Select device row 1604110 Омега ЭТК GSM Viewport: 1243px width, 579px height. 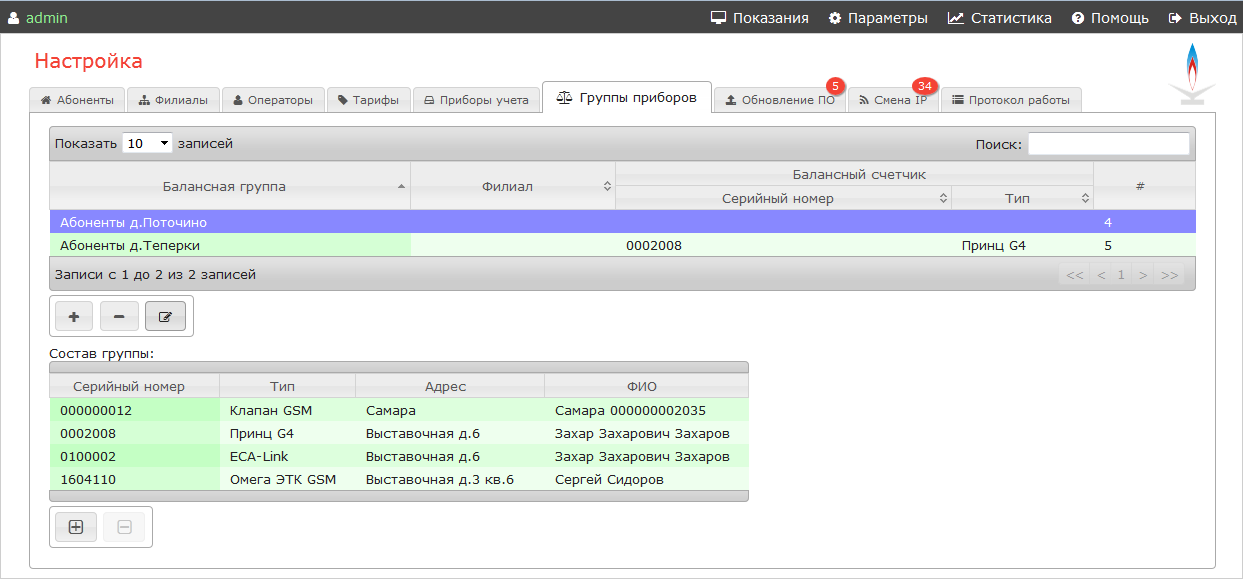click(398, 480)
